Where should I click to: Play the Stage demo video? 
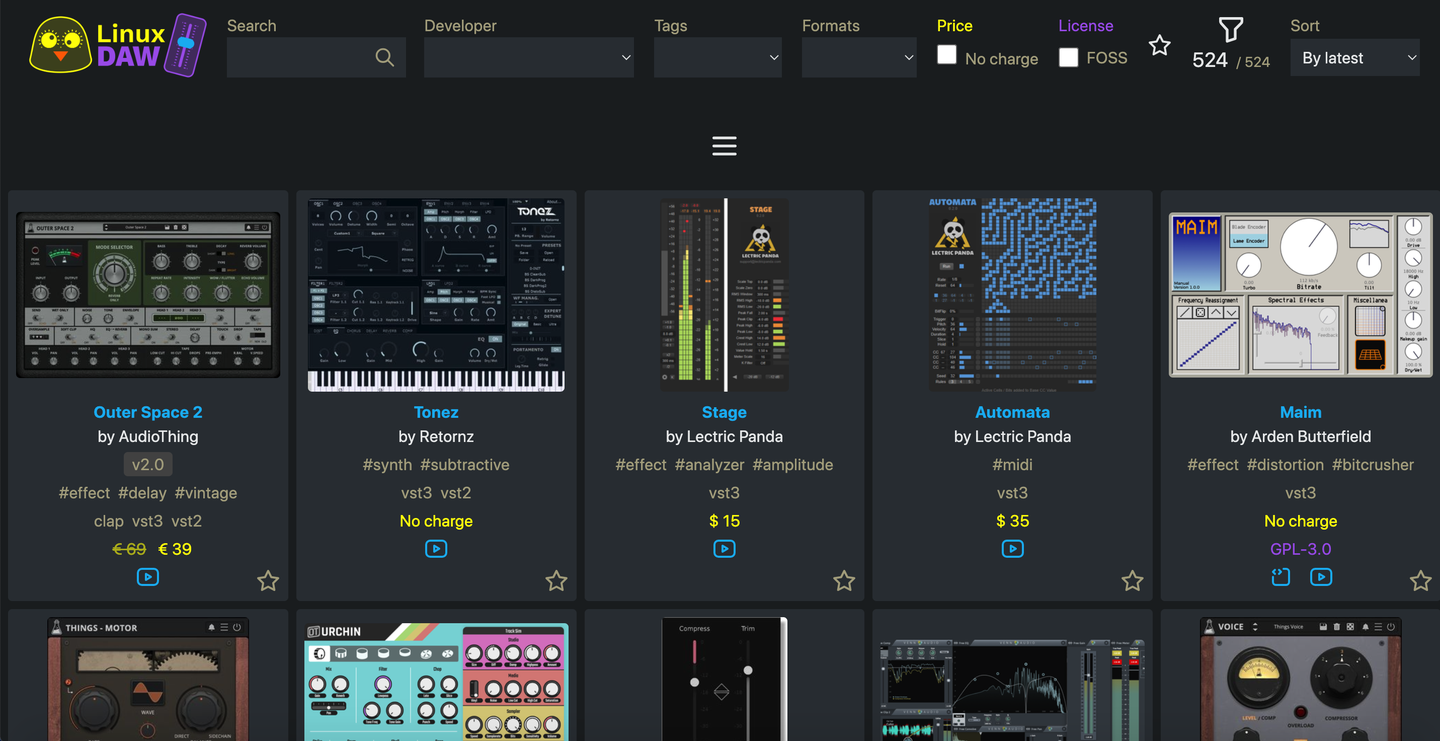pos(724,548)
